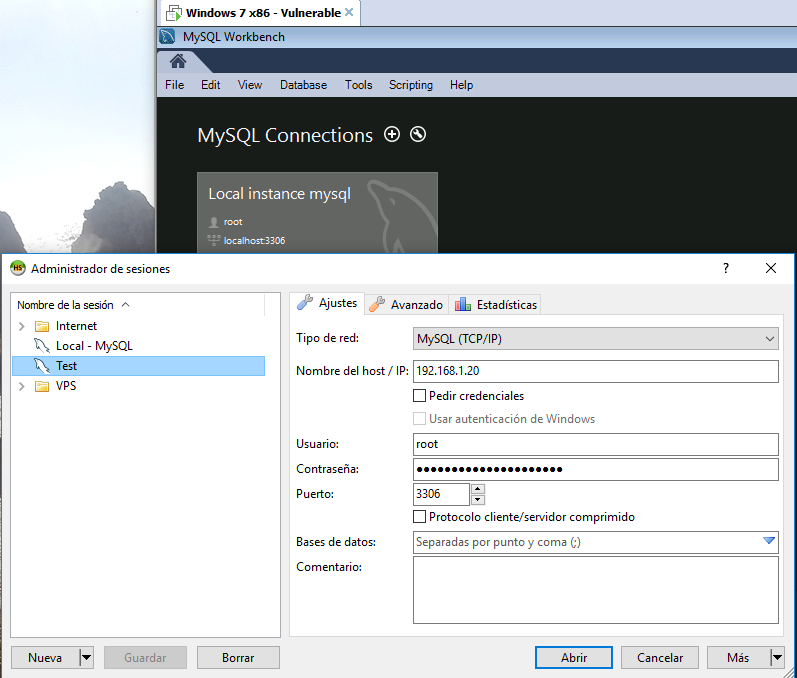Image resolution: width=797 pixels, height=678 pixels.
Task: Click the MySQL Workbench dolphin title icon
Action: pos(167,37)
